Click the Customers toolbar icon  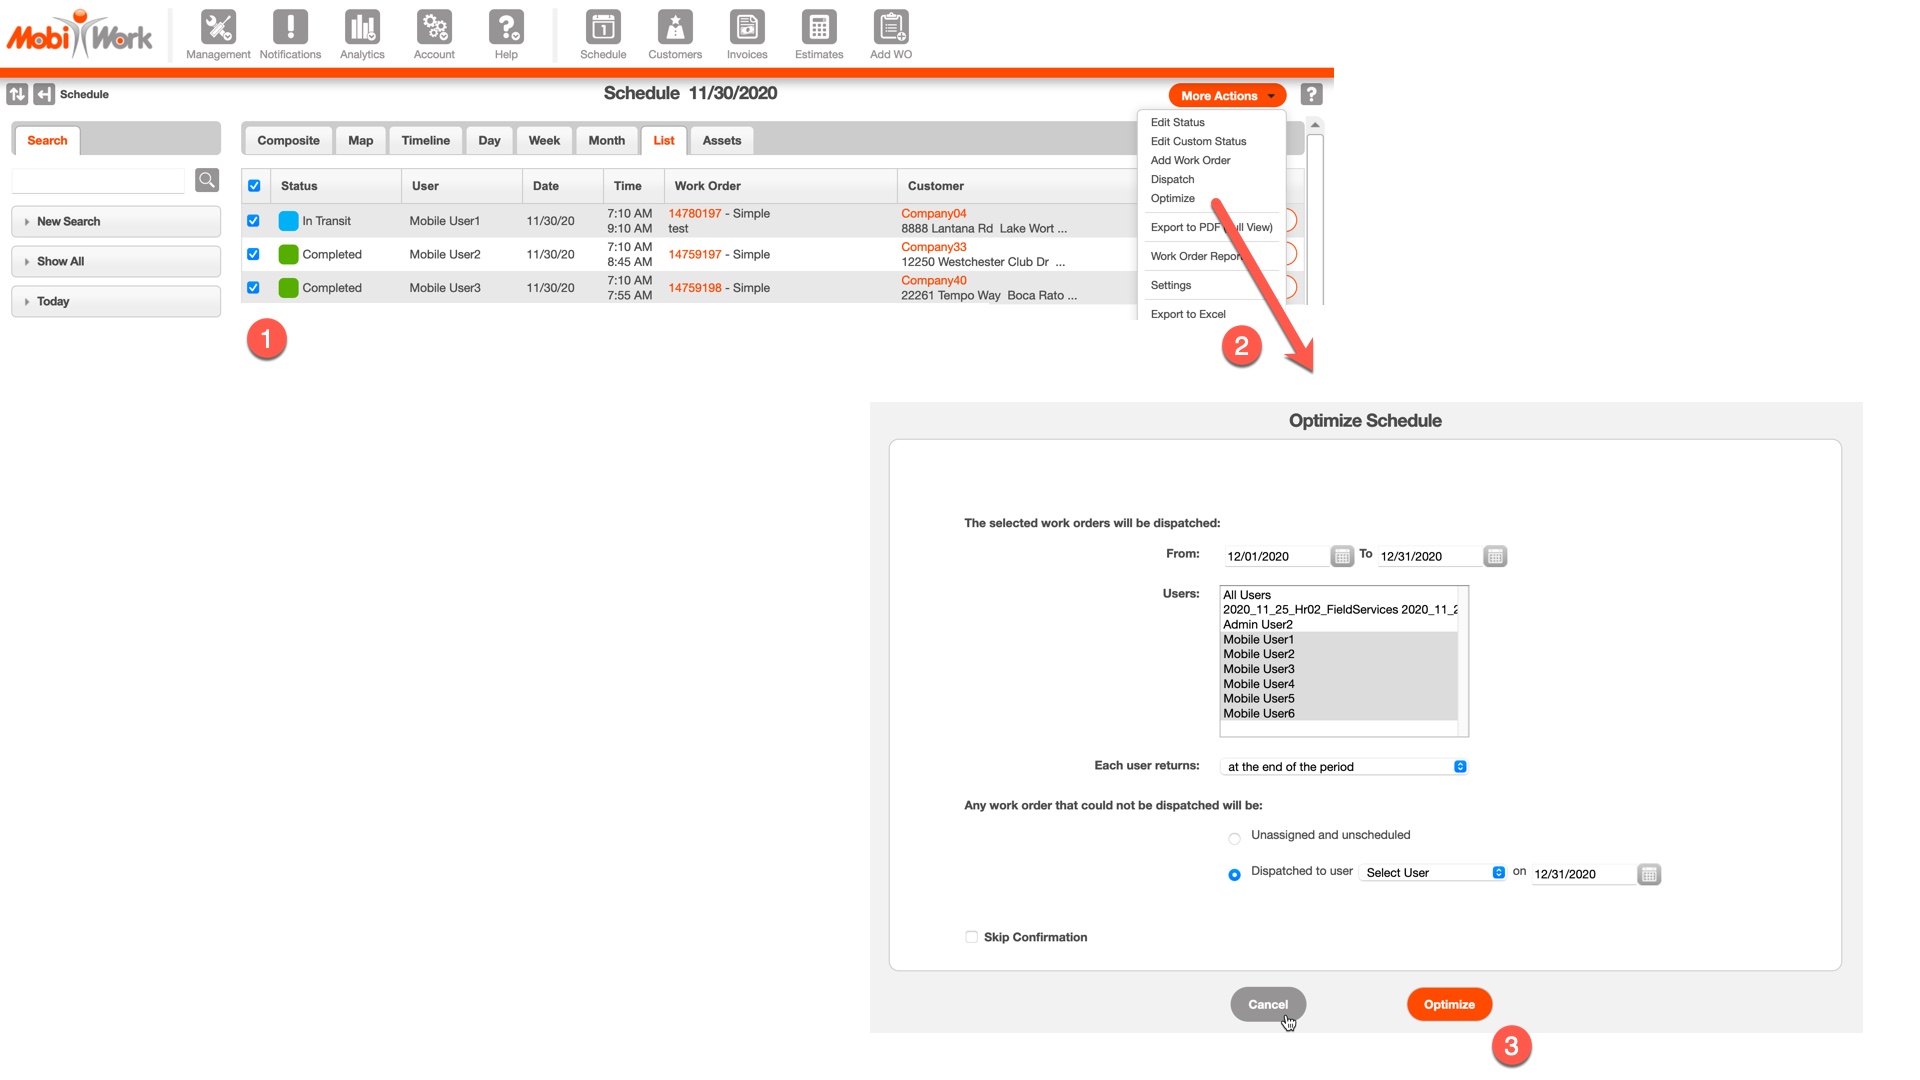pos(675,28)
